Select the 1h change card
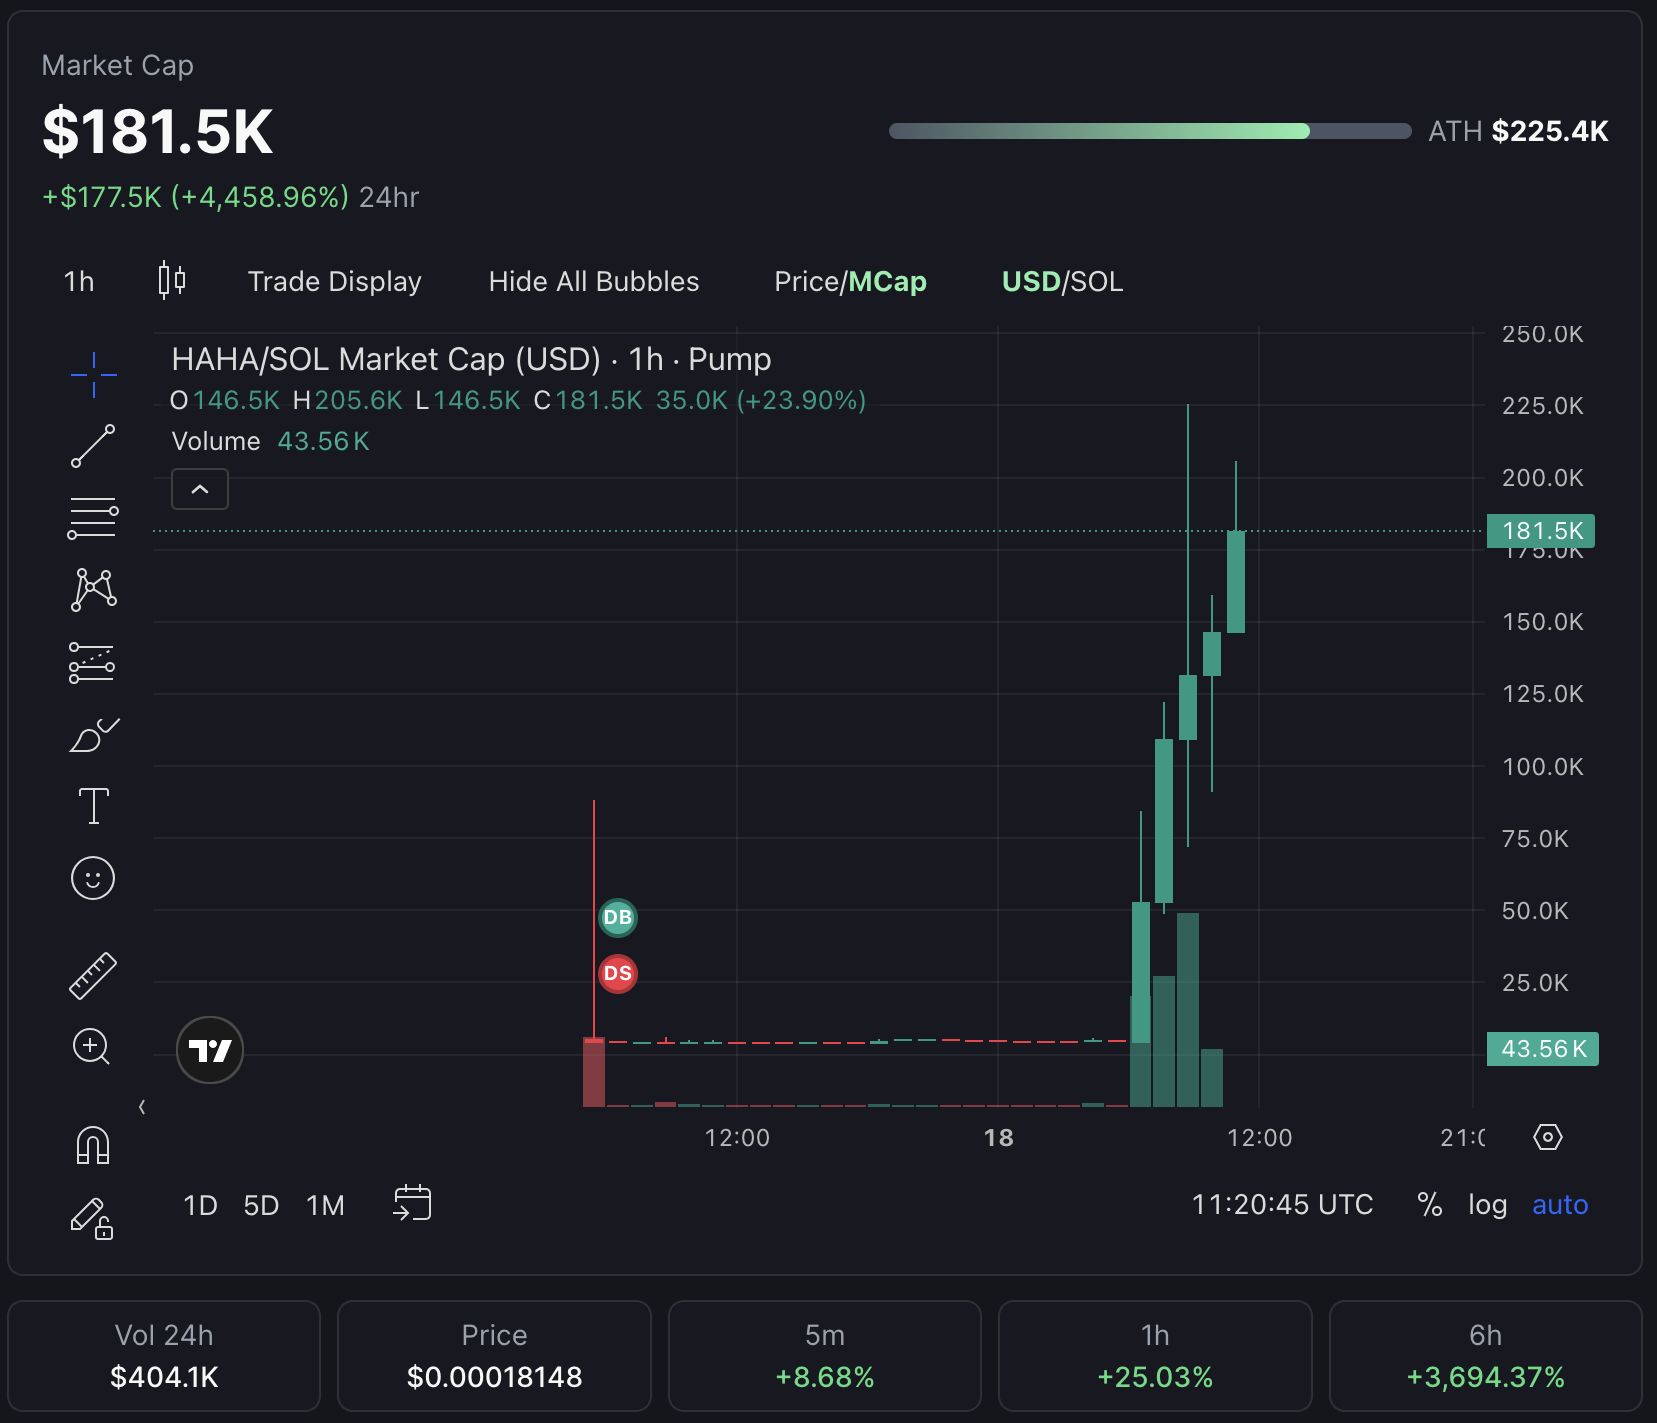The image size is (1657, 1423). coord(1155,1356)
